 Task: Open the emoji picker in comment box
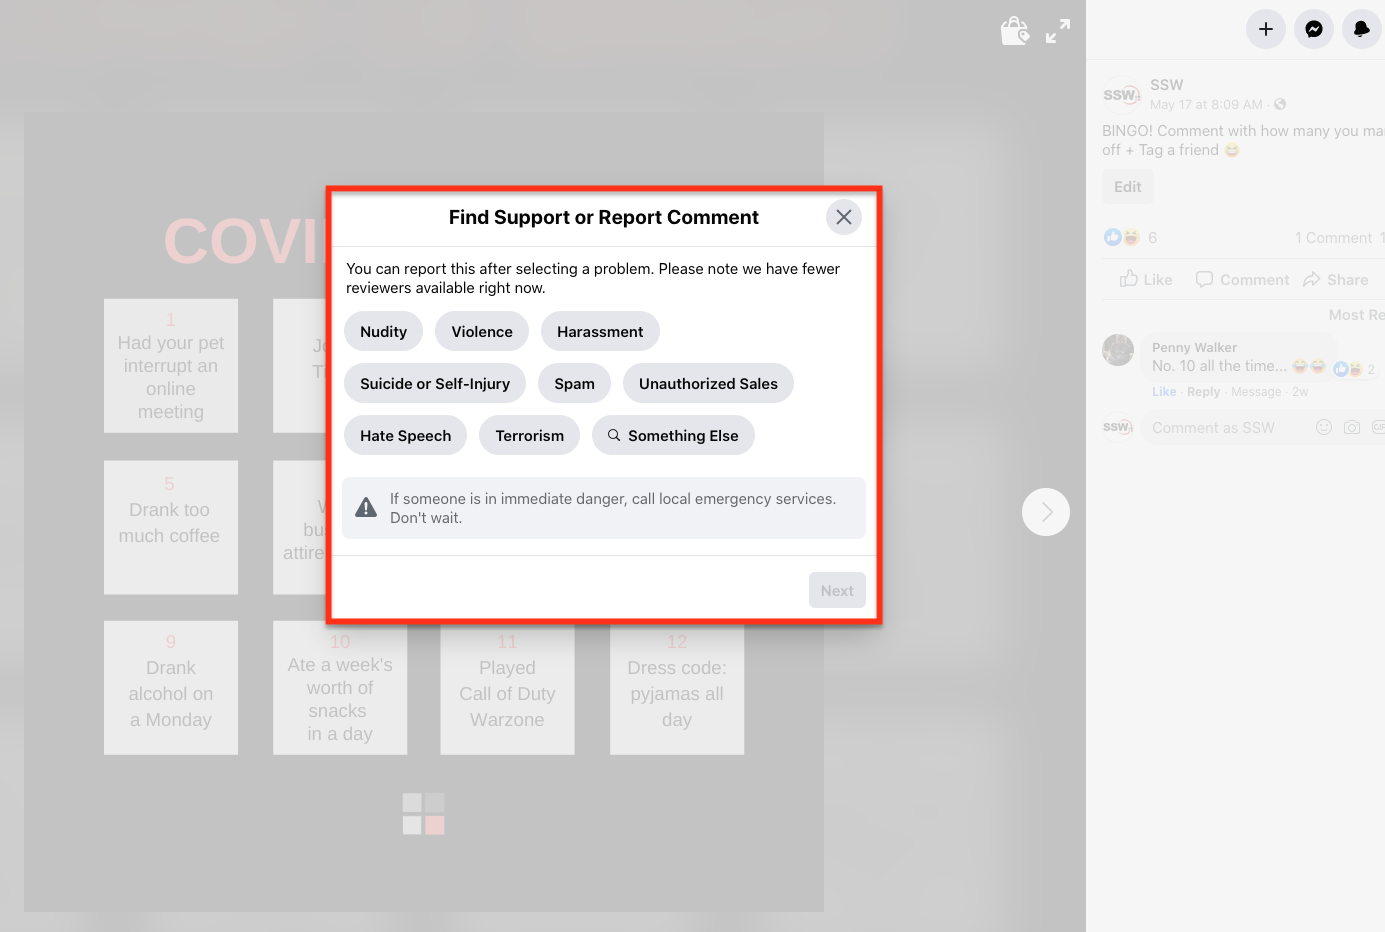pyautogui.click(x=1323, y=428)
